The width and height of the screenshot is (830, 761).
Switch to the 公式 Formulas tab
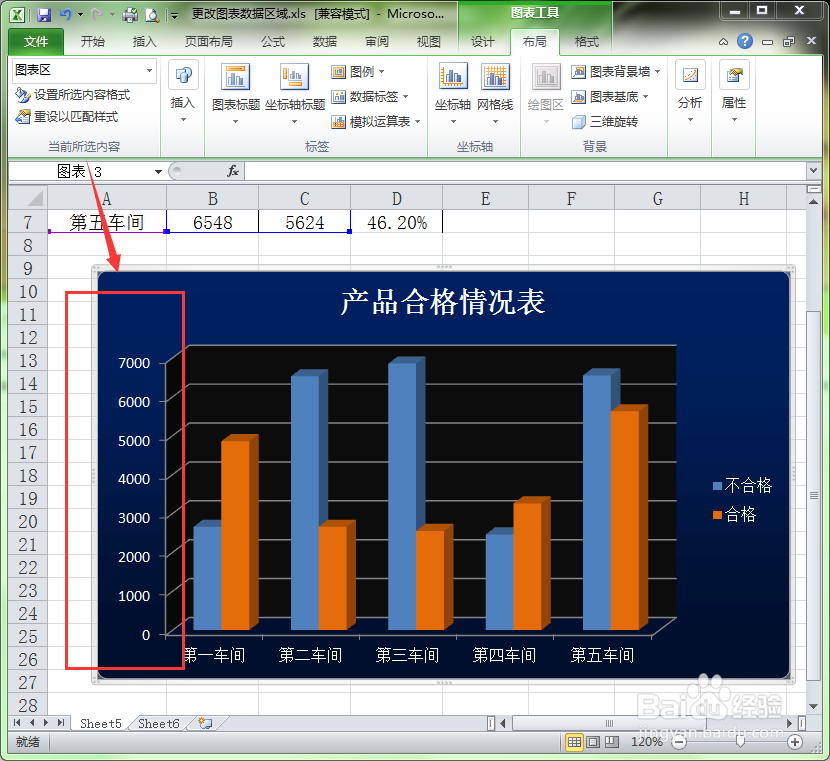click(x=273, y=41)
